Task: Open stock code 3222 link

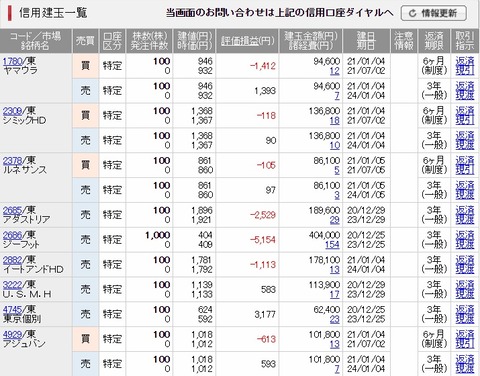Action: point(12,285)
